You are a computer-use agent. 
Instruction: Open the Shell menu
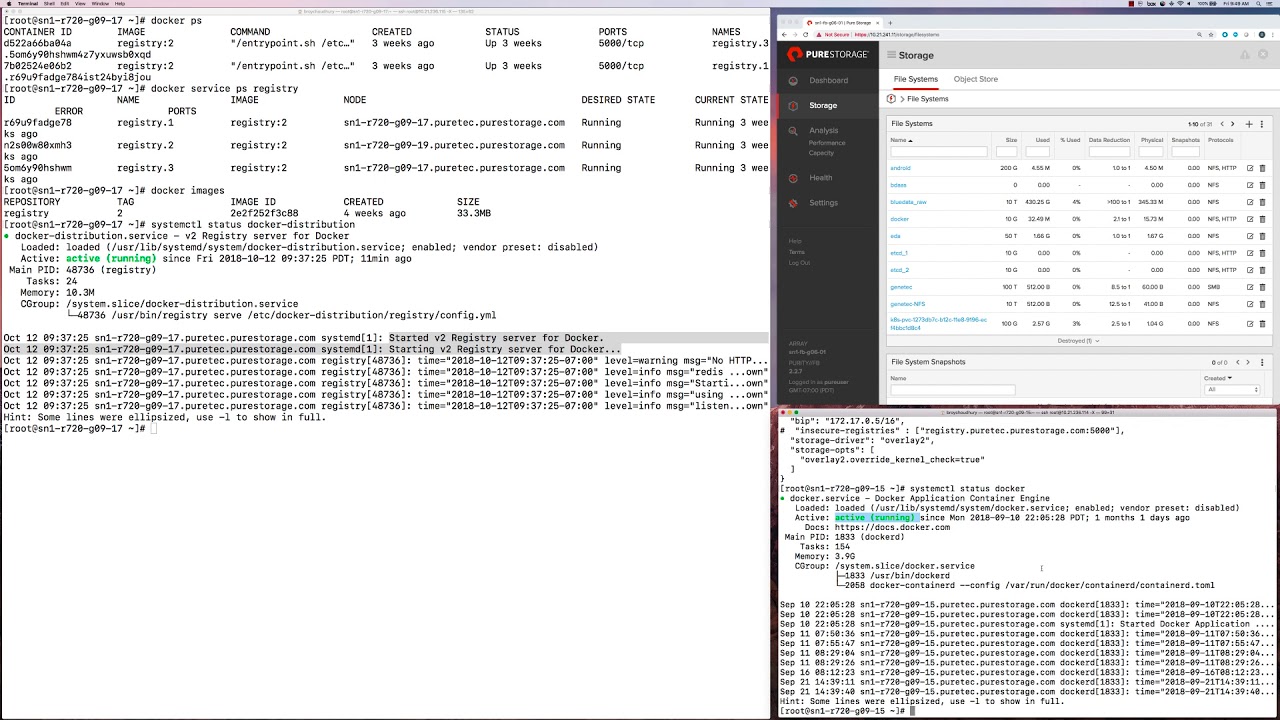(x=49, y=4)
